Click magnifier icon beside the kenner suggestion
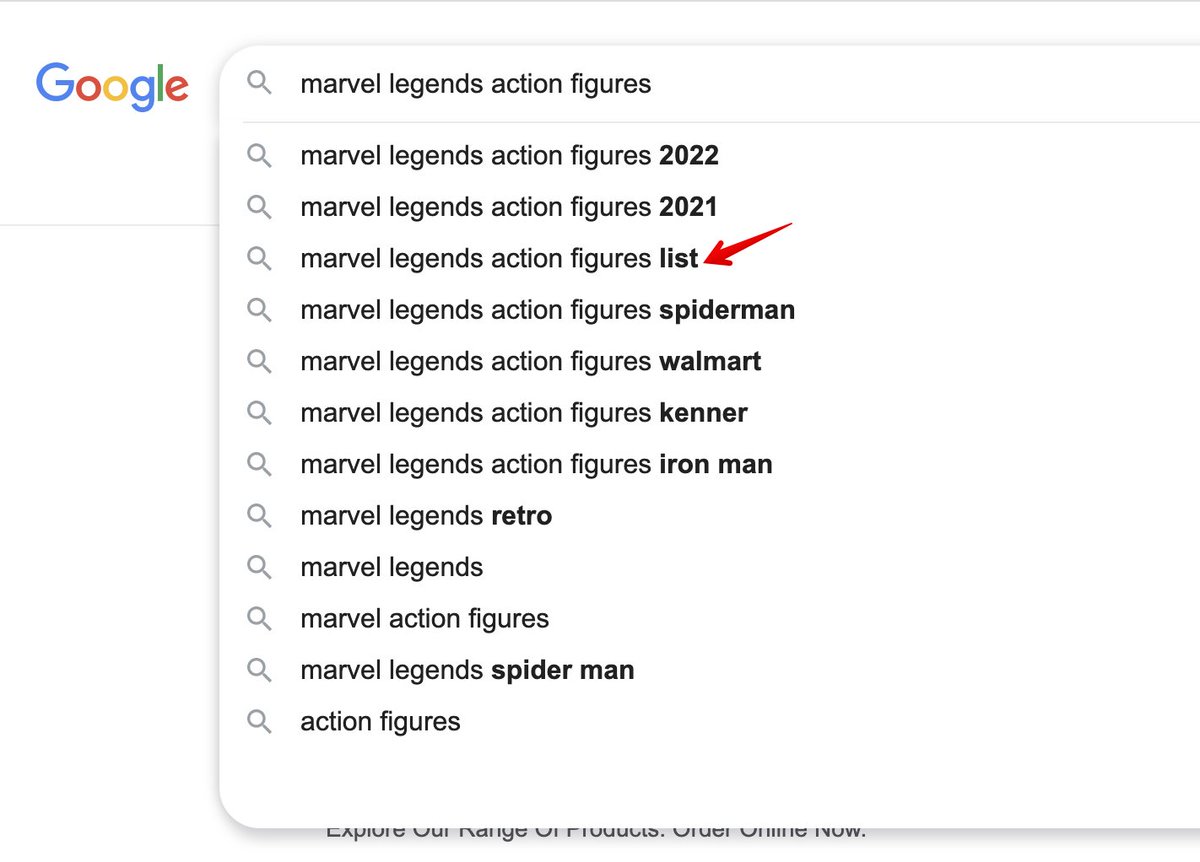The image size is (1200, 862). tap(259, 412)
